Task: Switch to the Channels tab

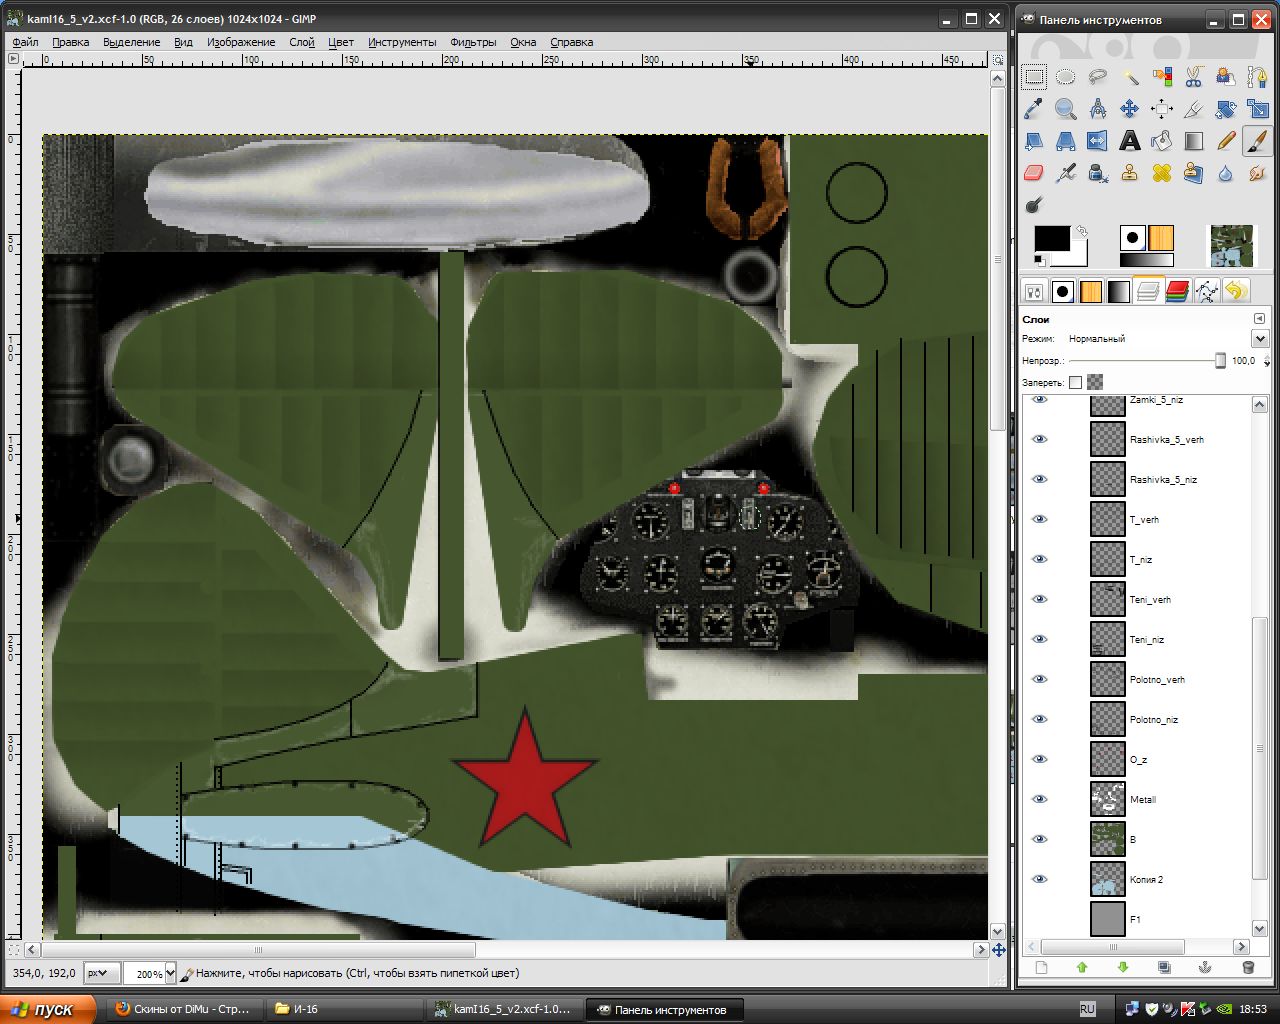Action: click(1179, 292)
